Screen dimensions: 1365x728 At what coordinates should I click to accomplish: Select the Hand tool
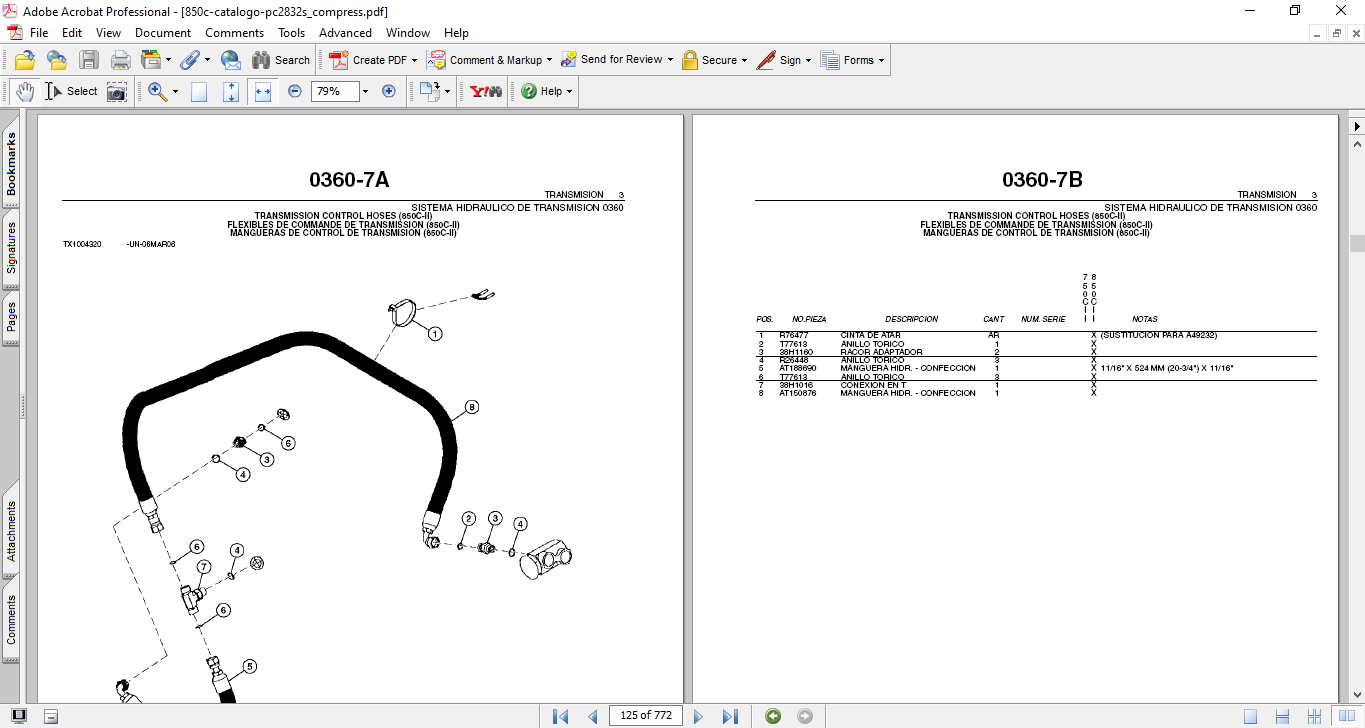(x=24, y=91)
